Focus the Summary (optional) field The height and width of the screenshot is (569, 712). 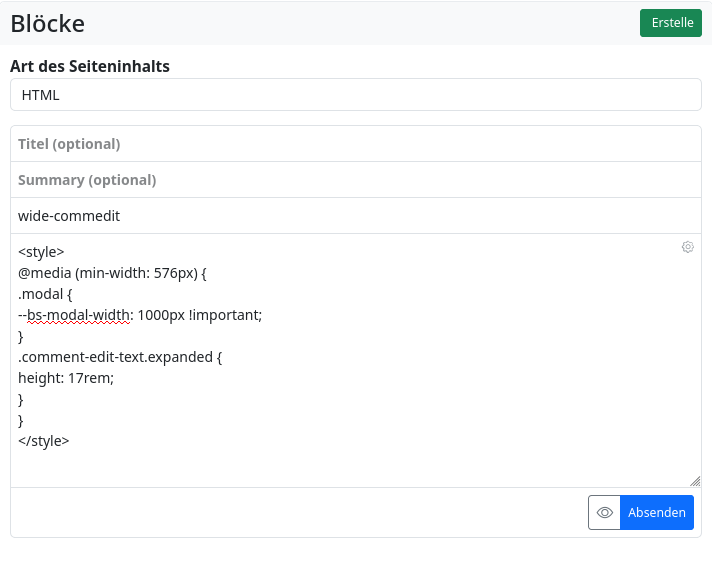coord(356,180)
